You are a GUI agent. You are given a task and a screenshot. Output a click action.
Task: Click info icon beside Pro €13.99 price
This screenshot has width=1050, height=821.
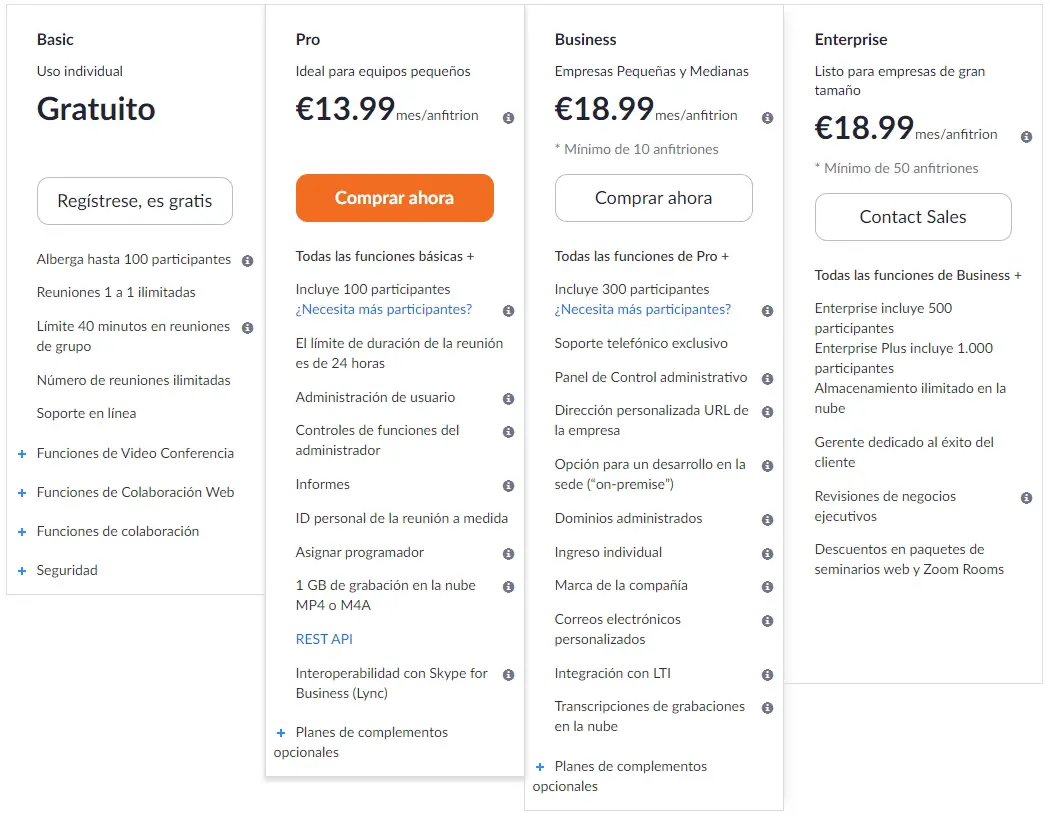click(508, 118)
